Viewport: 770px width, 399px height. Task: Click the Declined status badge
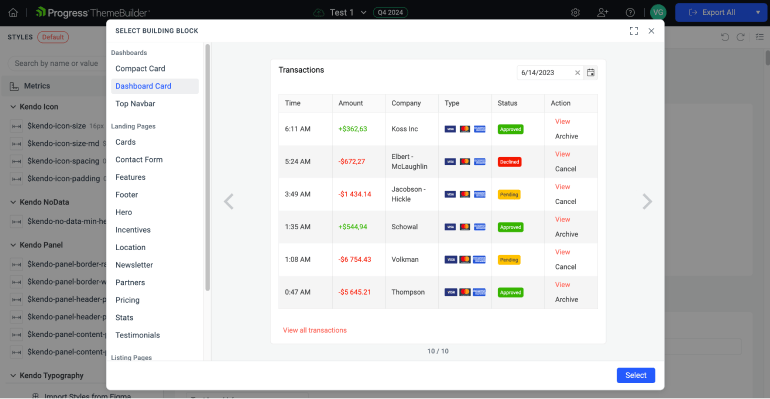(509, 162)
